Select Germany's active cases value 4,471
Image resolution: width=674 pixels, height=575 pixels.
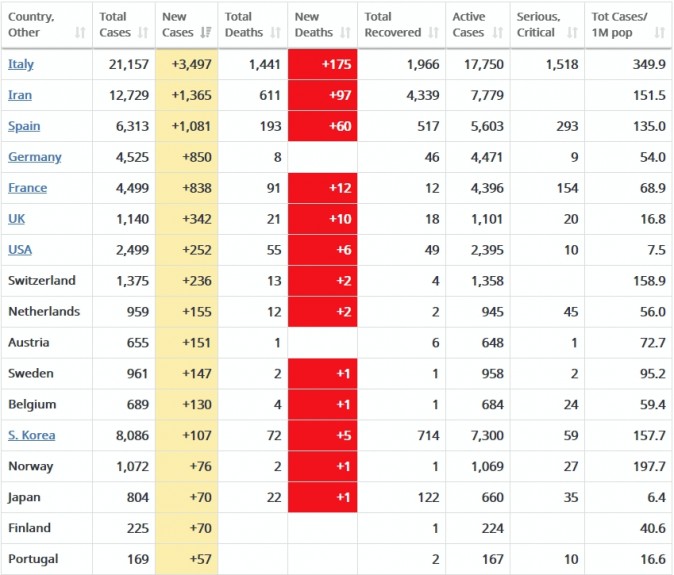click(x=487, y=157)
